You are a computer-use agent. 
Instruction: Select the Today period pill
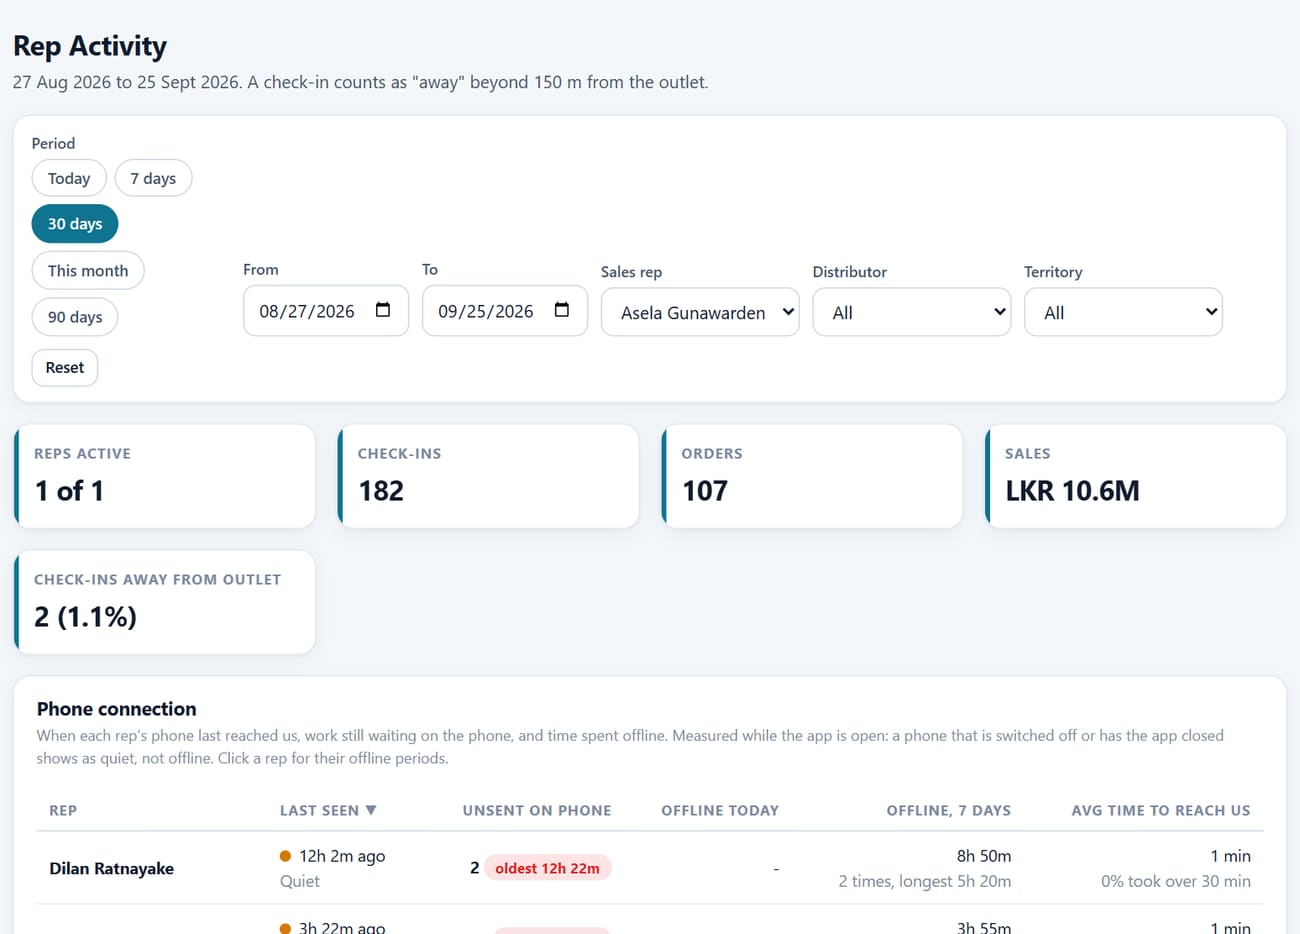coord(69,178)
